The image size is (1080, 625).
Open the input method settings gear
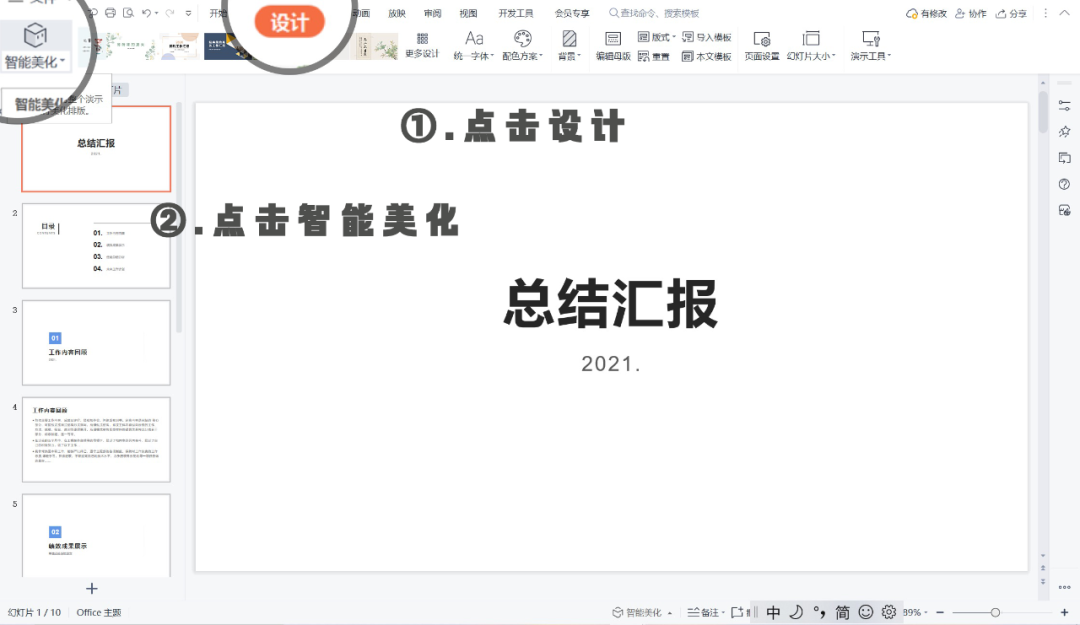[x=889, y=612]
